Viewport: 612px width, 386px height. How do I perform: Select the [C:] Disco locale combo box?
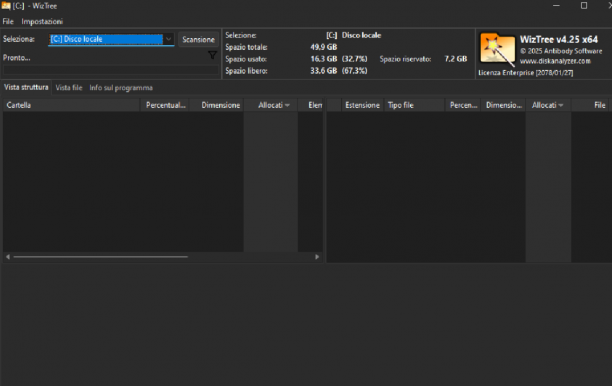pyautogui.click(x=111, y=39)
